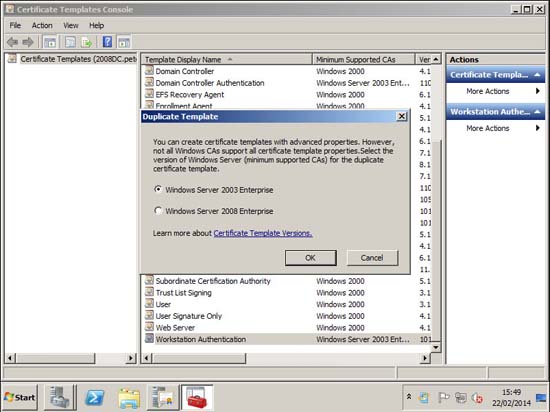Image resolution: width=550 pixels, height=412 pixels.
Task: Click the red toolbox taskbar icon
Action: pos(197,398)
